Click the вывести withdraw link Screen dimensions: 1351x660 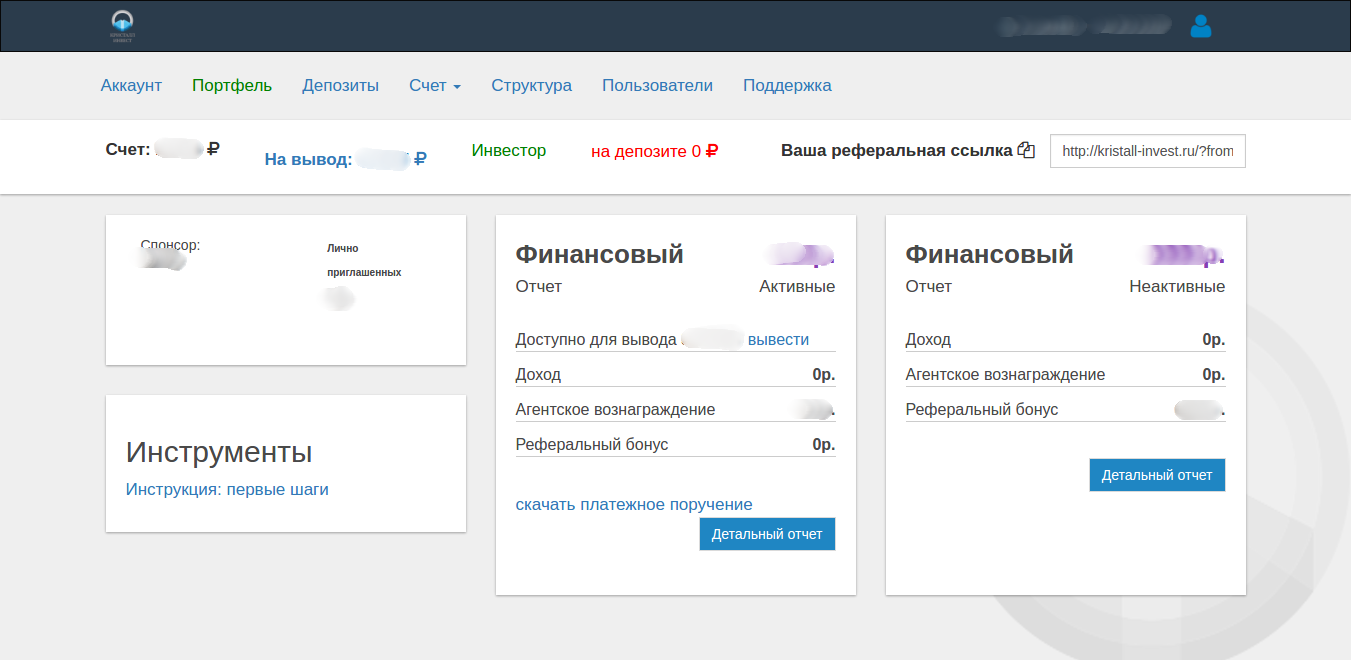778,339
